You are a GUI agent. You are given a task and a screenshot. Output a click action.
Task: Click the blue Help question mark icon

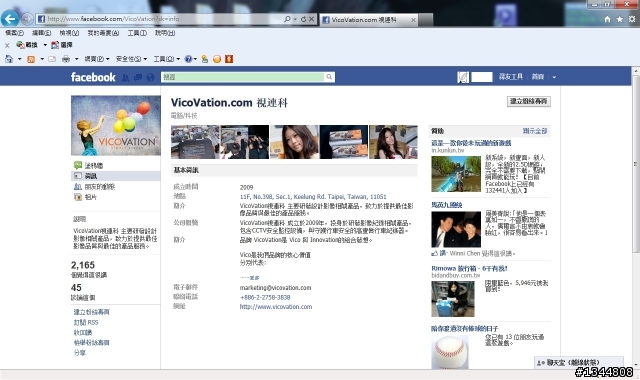tap(188, 59)
